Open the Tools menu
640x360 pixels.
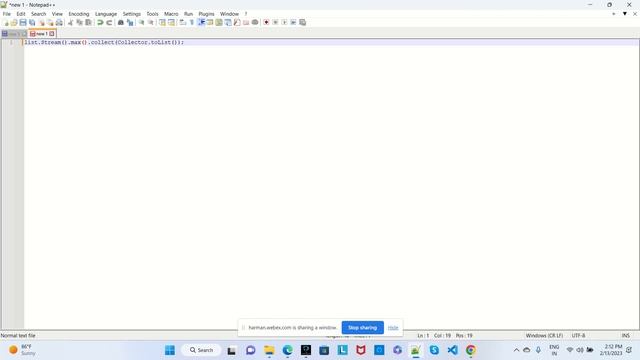click(x=153, y=14)
